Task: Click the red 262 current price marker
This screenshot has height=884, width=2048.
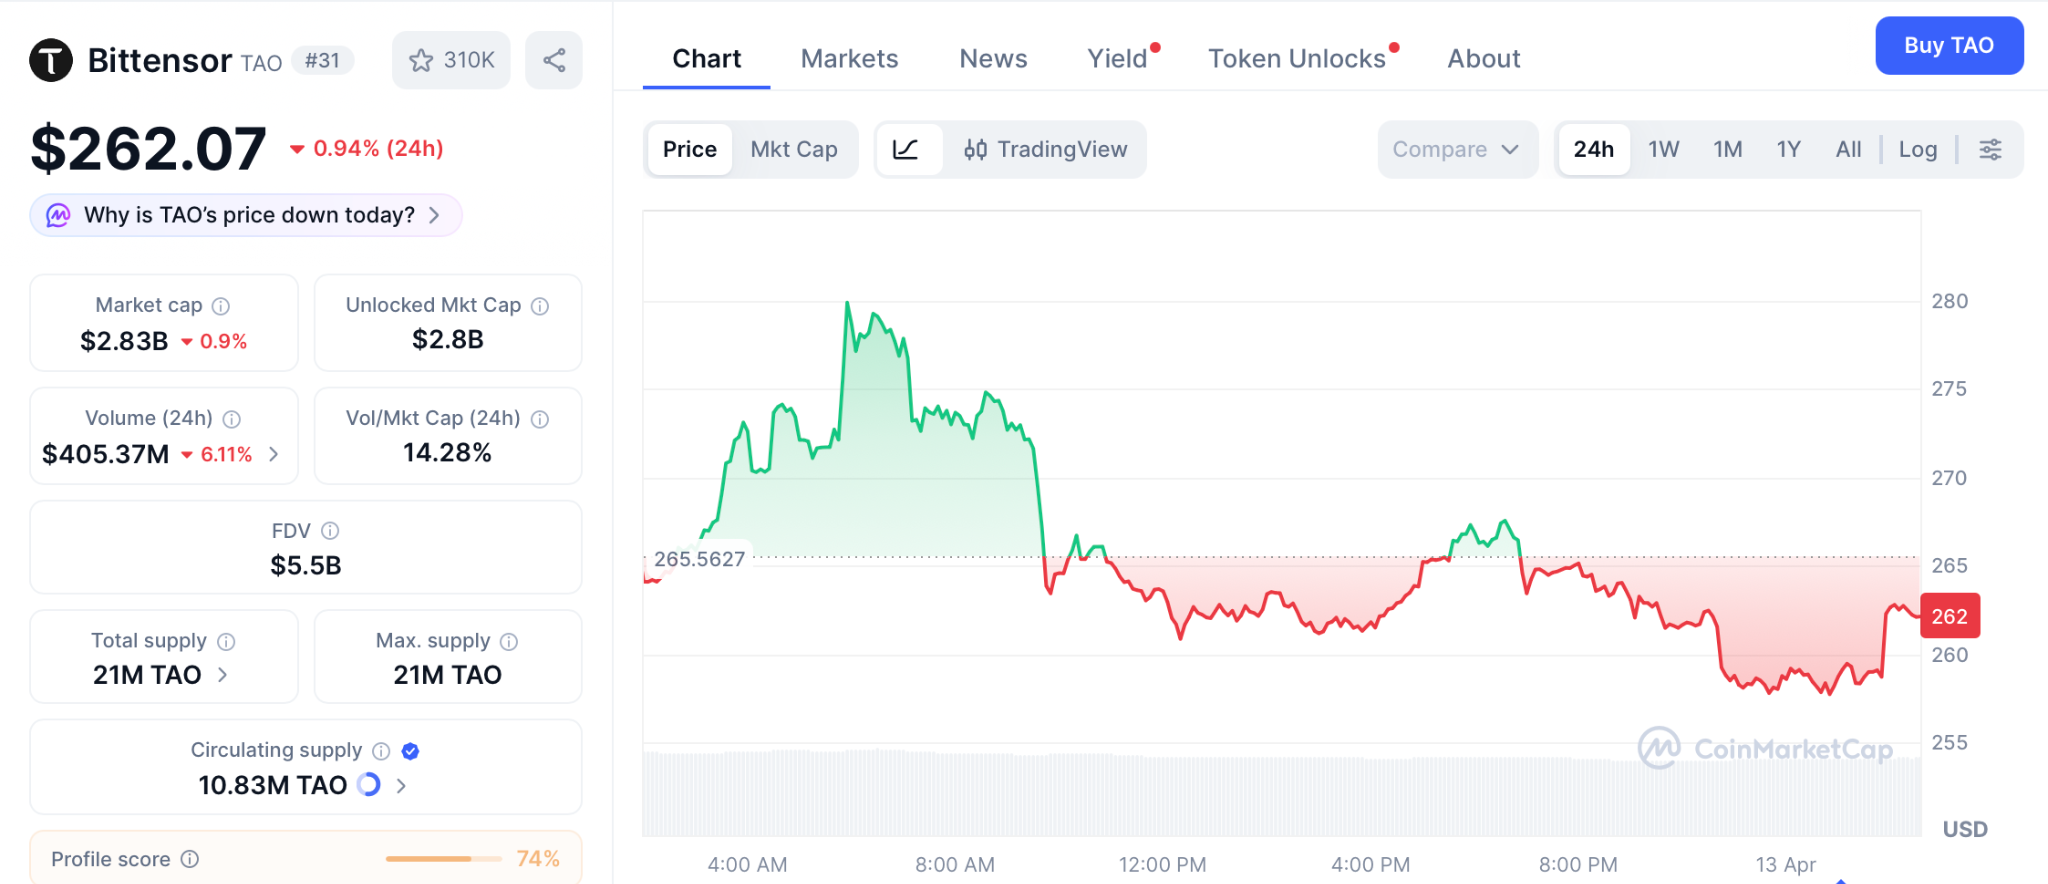Action: (x=1949, y=616)
